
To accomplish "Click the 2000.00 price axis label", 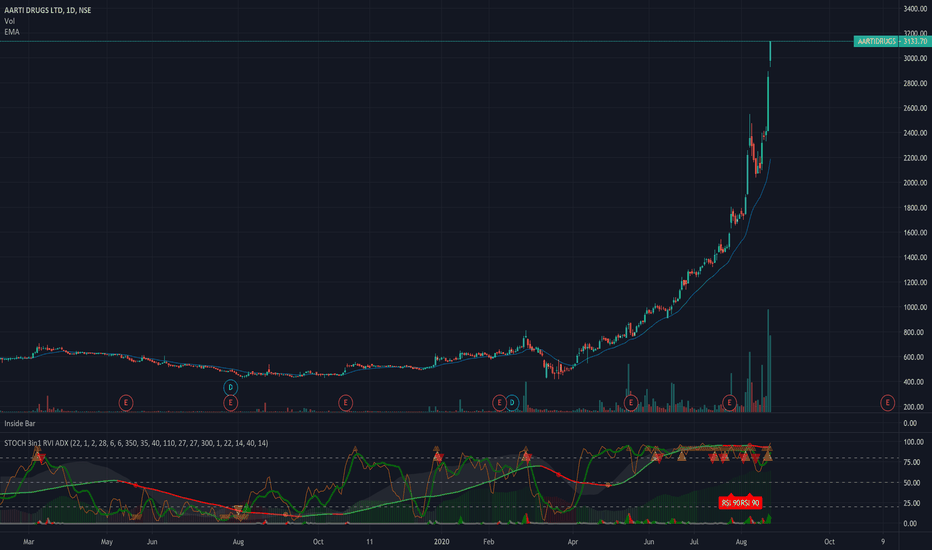I will click(x=915, y=183).
